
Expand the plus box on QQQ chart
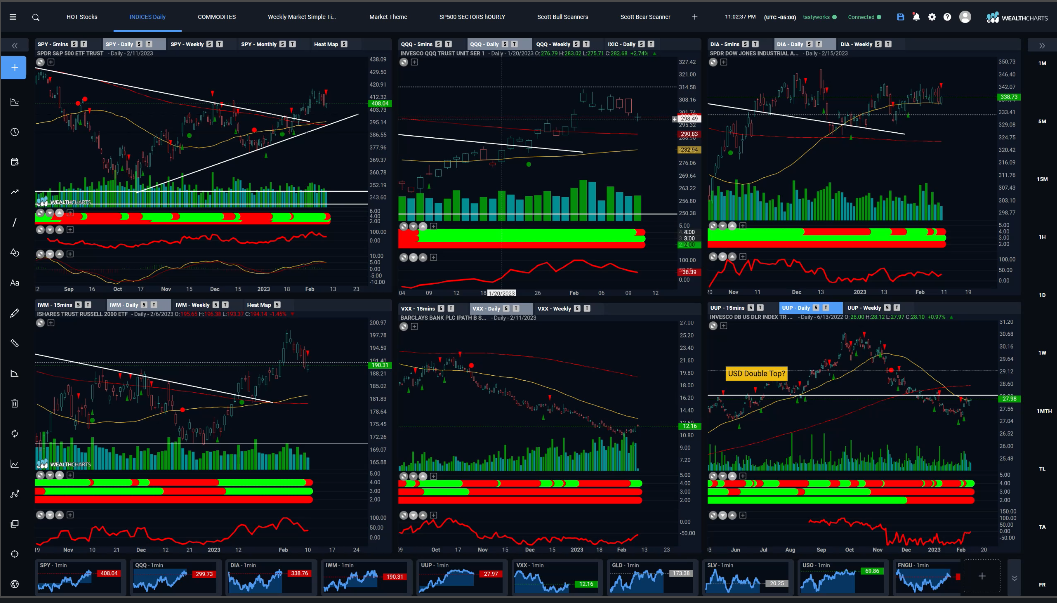pyautogui.click(x=414, y=62)
